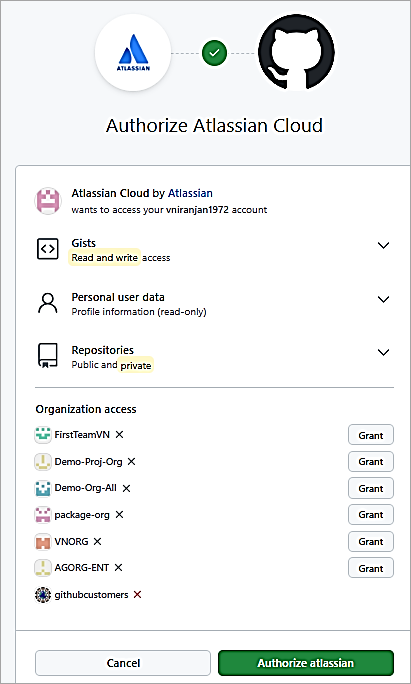Click the X mark next to Demo-Proj-Org

(x=131, y=462)
